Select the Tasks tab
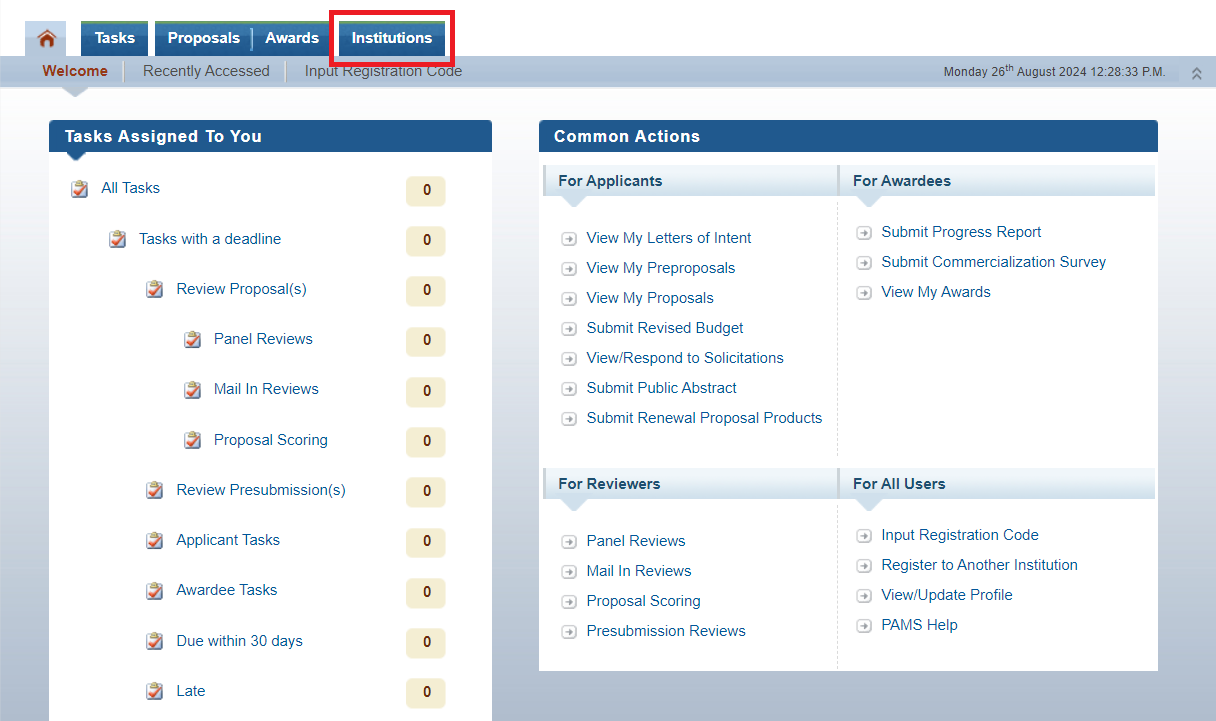Screen dimensions: 1216x721 click(115, 38)
